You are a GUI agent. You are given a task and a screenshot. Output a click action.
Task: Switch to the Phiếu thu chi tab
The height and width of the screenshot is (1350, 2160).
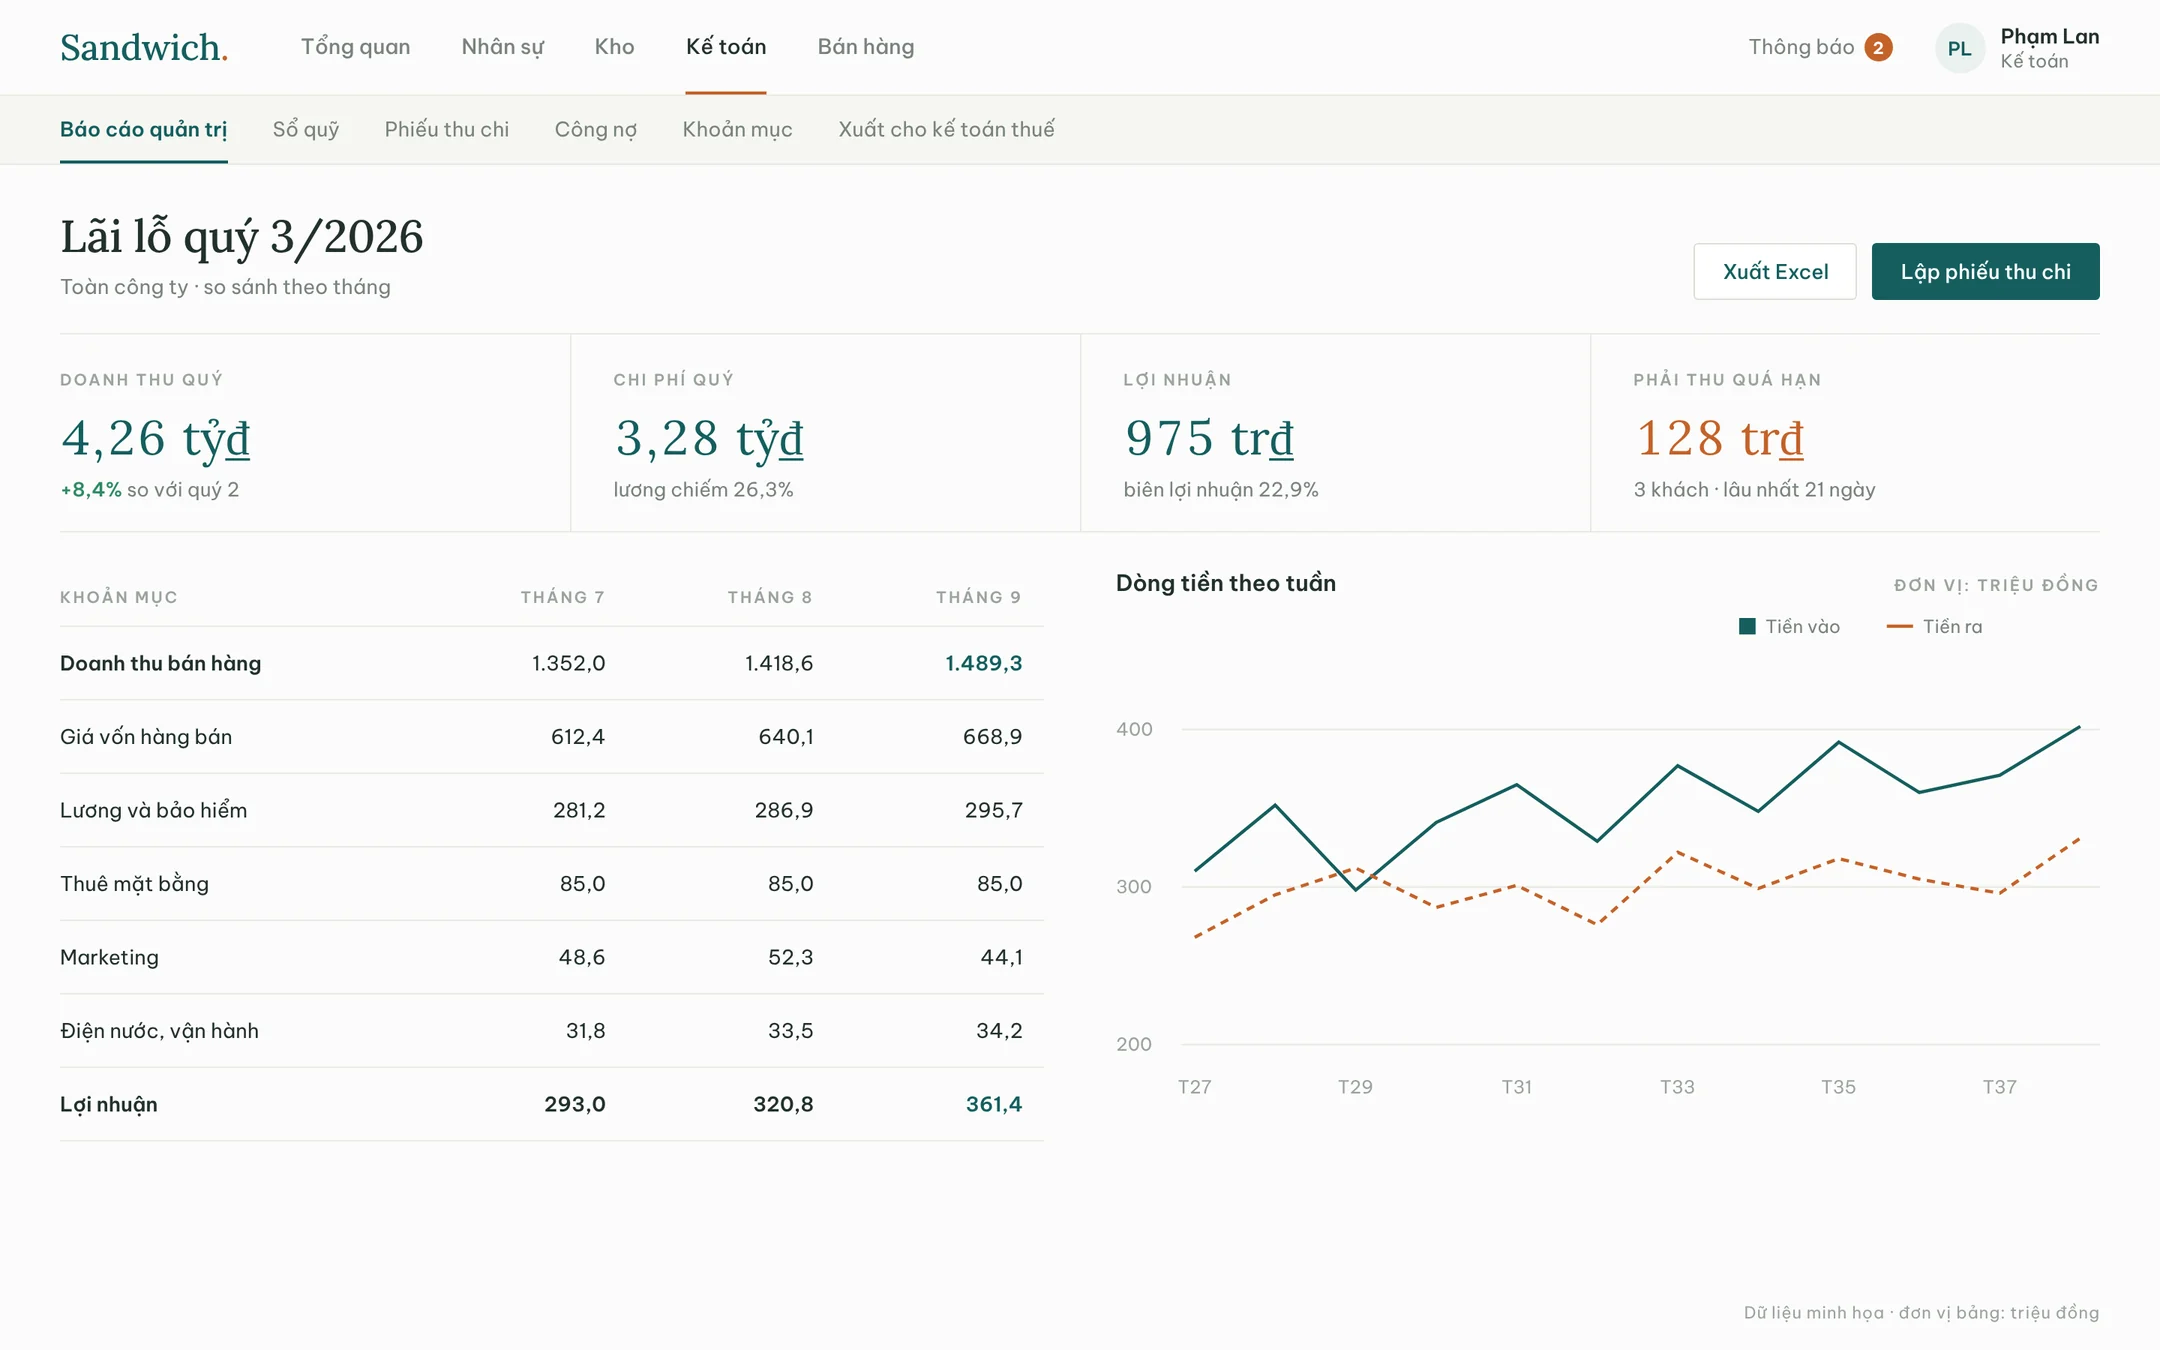(x=447, y=129)
